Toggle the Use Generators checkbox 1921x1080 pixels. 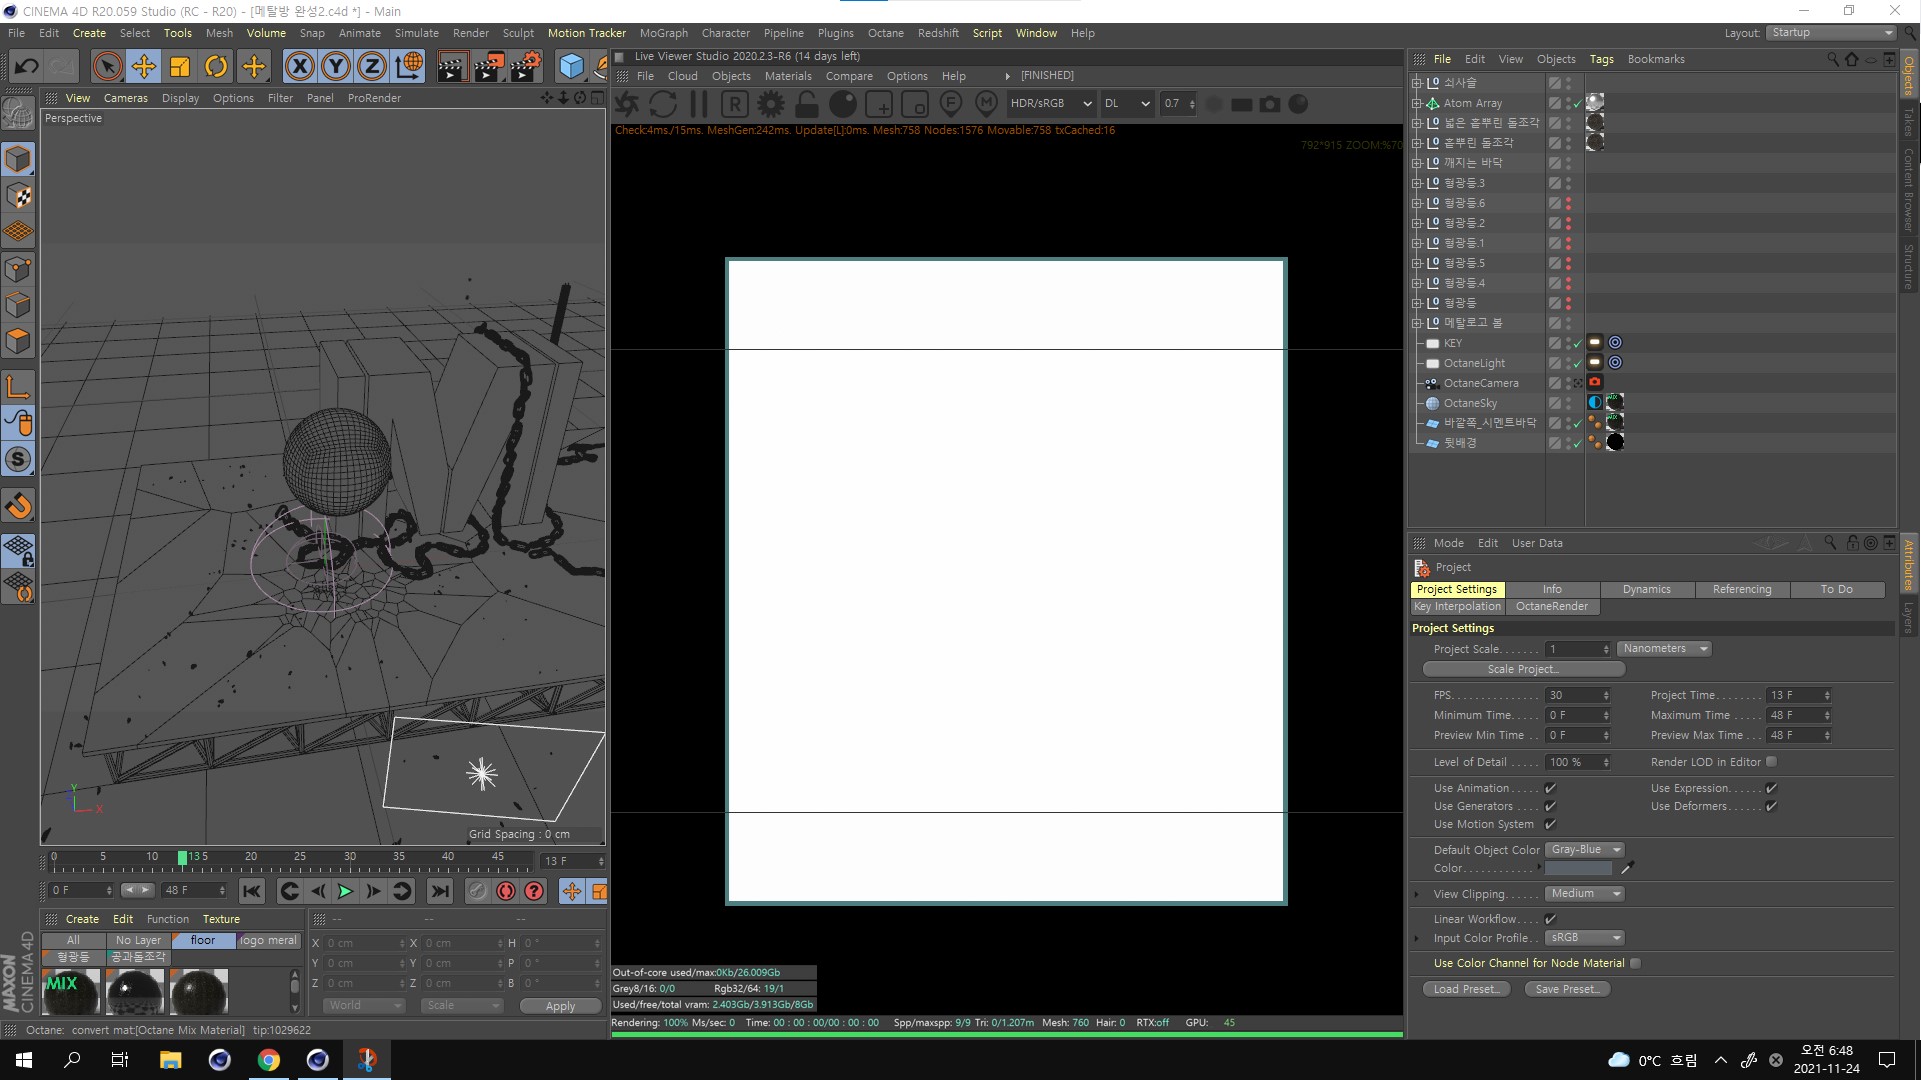pyautogui.click(x=1550, y=806)
